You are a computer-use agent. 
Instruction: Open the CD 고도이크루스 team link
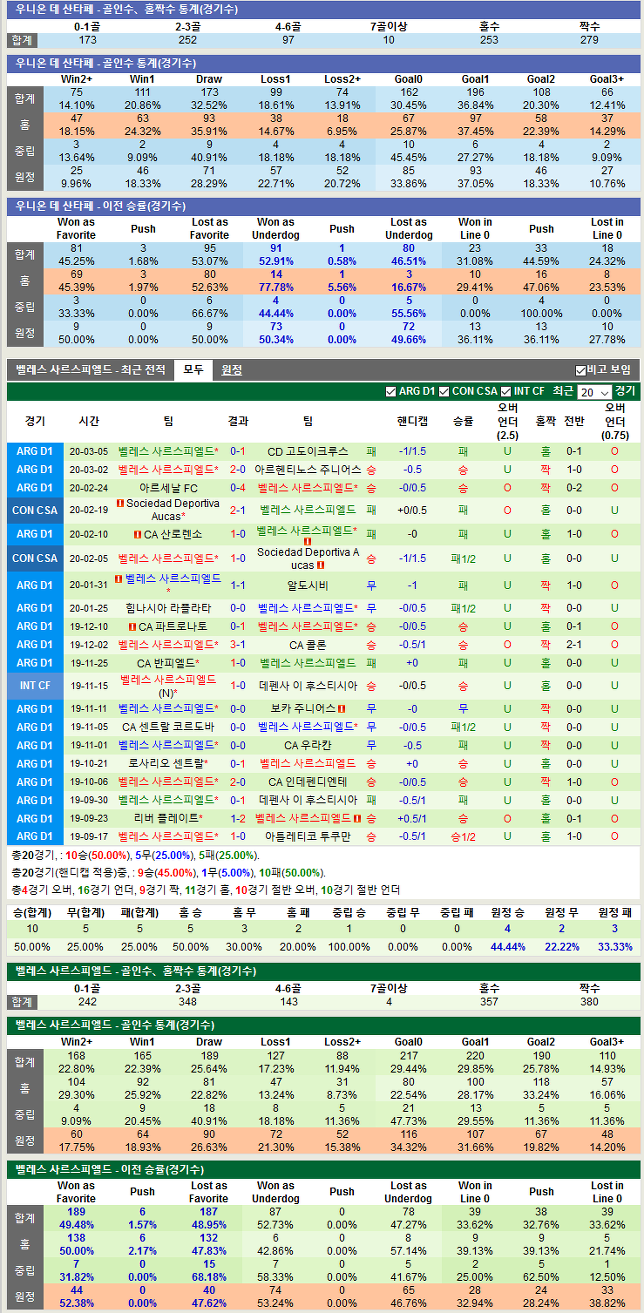(308, 452)
